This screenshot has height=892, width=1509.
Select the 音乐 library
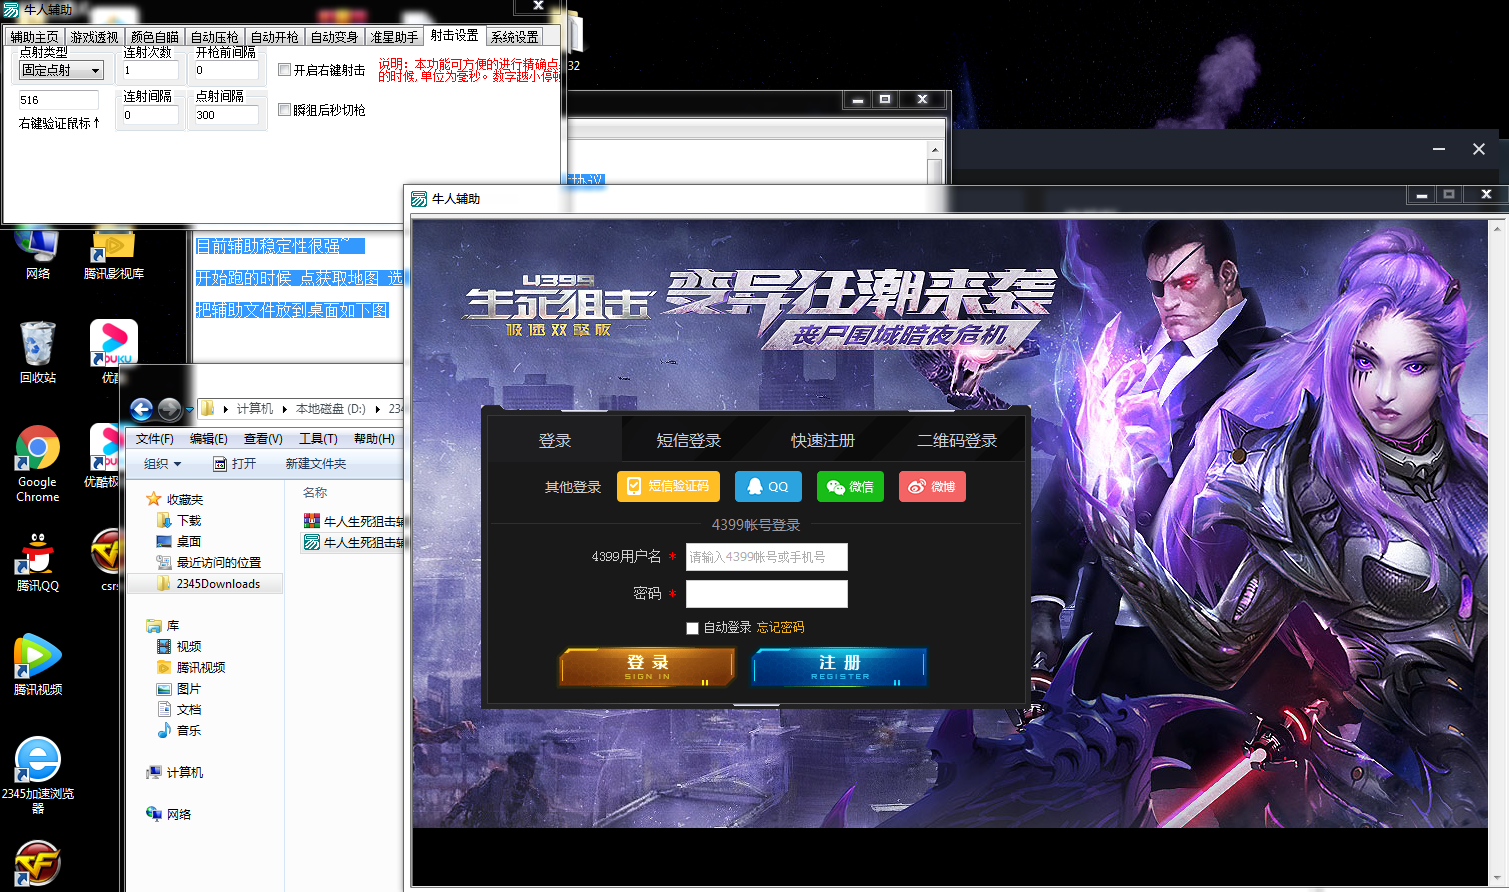tap(179, 730)
